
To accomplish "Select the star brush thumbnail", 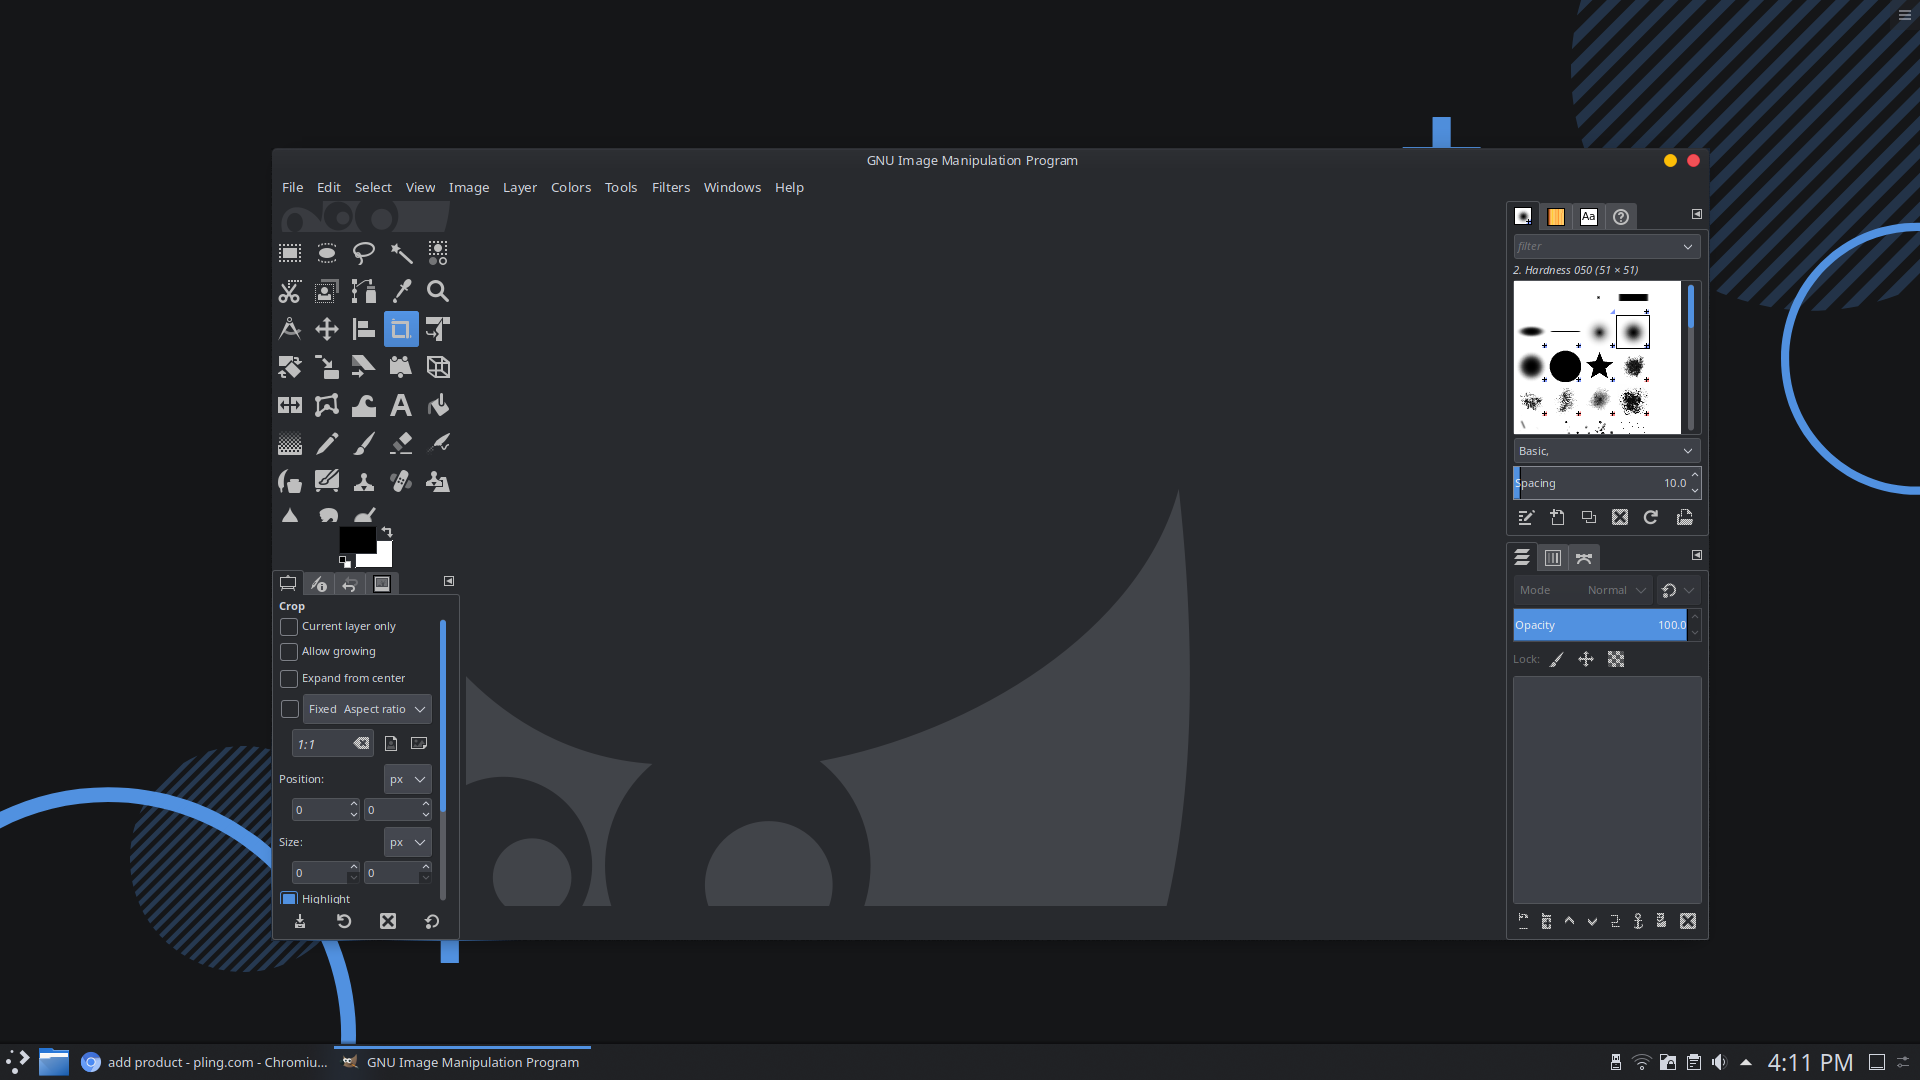I will 1600,366.
